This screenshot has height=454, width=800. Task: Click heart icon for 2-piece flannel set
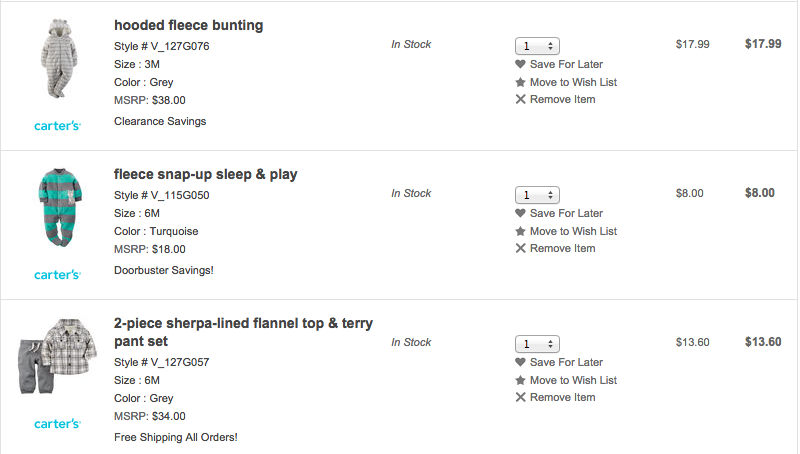click(520, 362)
